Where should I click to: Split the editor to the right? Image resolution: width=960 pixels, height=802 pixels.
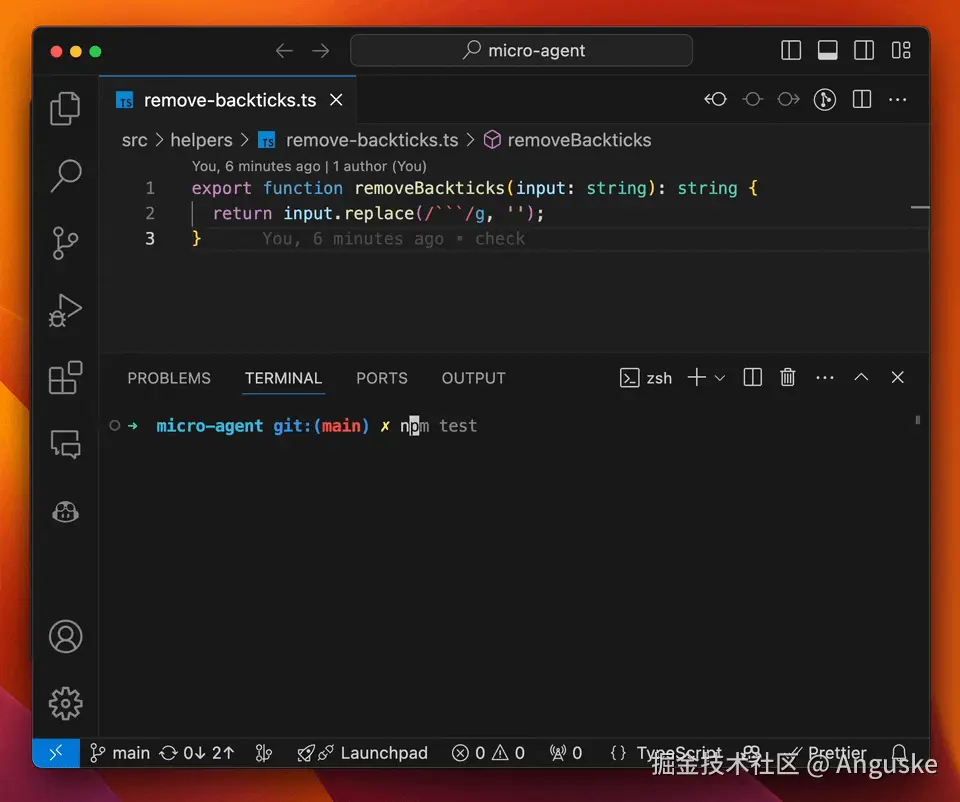coord(861,99)
